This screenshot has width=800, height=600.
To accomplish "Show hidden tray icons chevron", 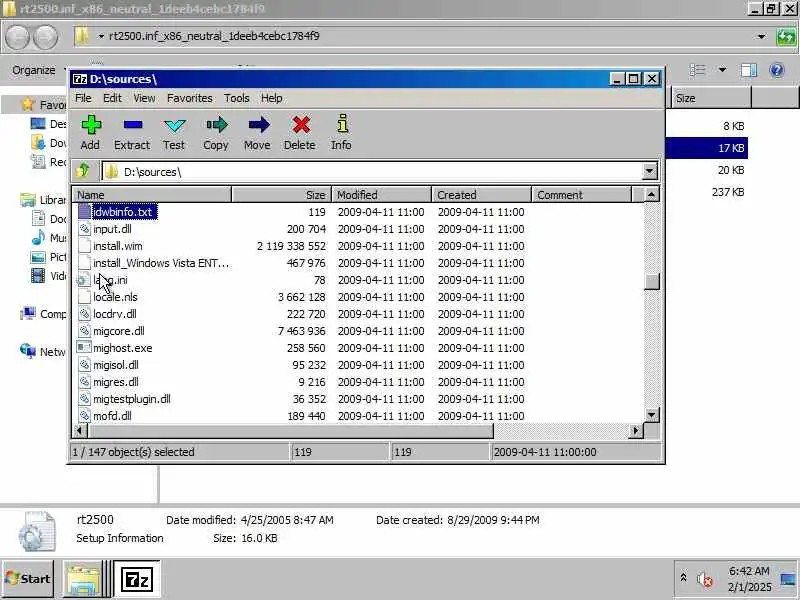I will pos(683,578).
